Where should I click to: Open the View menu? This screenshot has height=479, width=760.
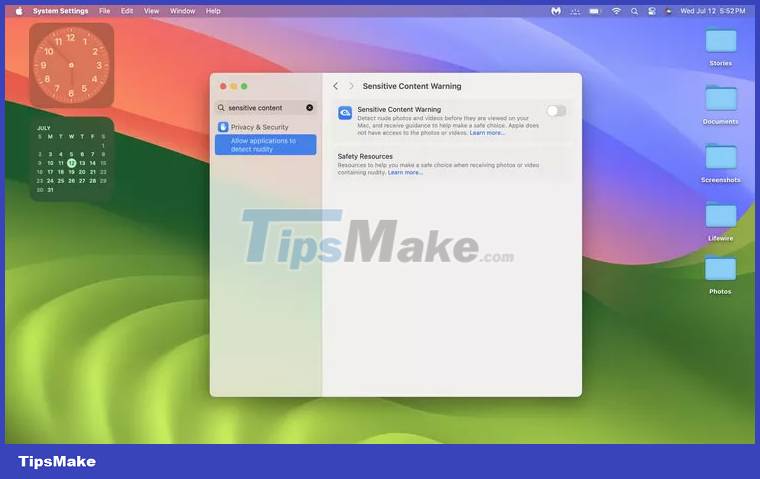tap(151, 11)
